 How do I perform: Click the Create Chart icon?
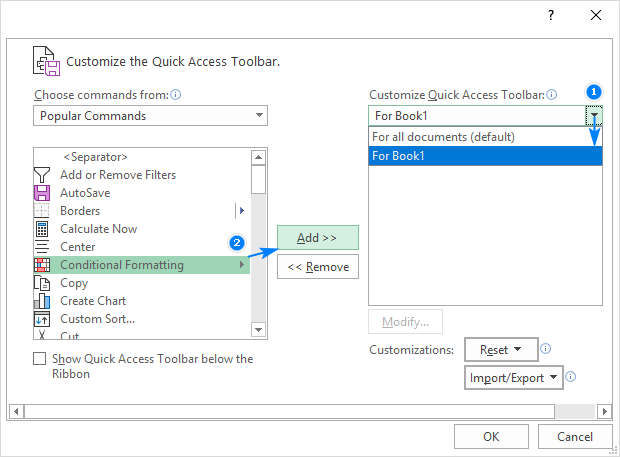(x=42, y=301)
